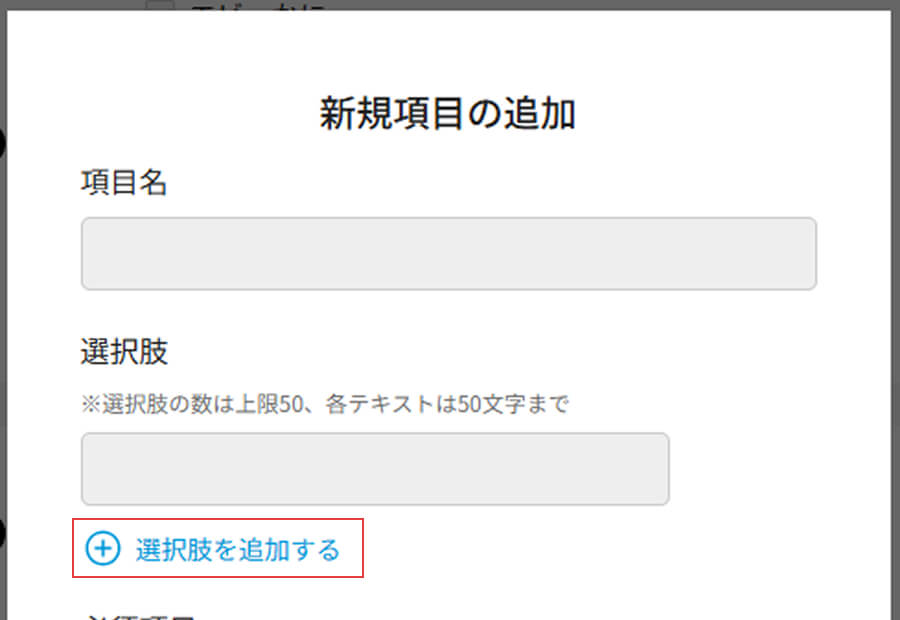Focus the 選択肢 option text field

(x=375, y=469)
